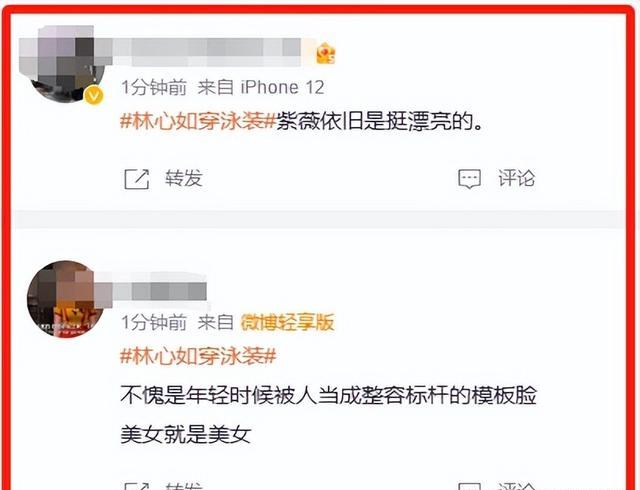This screenshot has width=640, height=490.
Task: Click the crown membership badge beside first username
Action: pos(326,53)
